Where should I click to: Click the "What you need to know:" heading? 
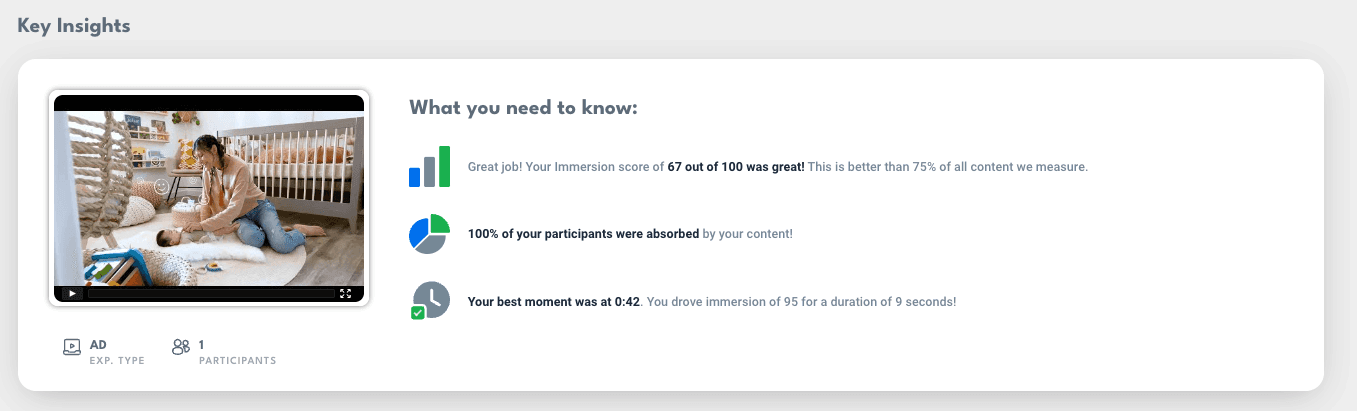click(523, 108)
